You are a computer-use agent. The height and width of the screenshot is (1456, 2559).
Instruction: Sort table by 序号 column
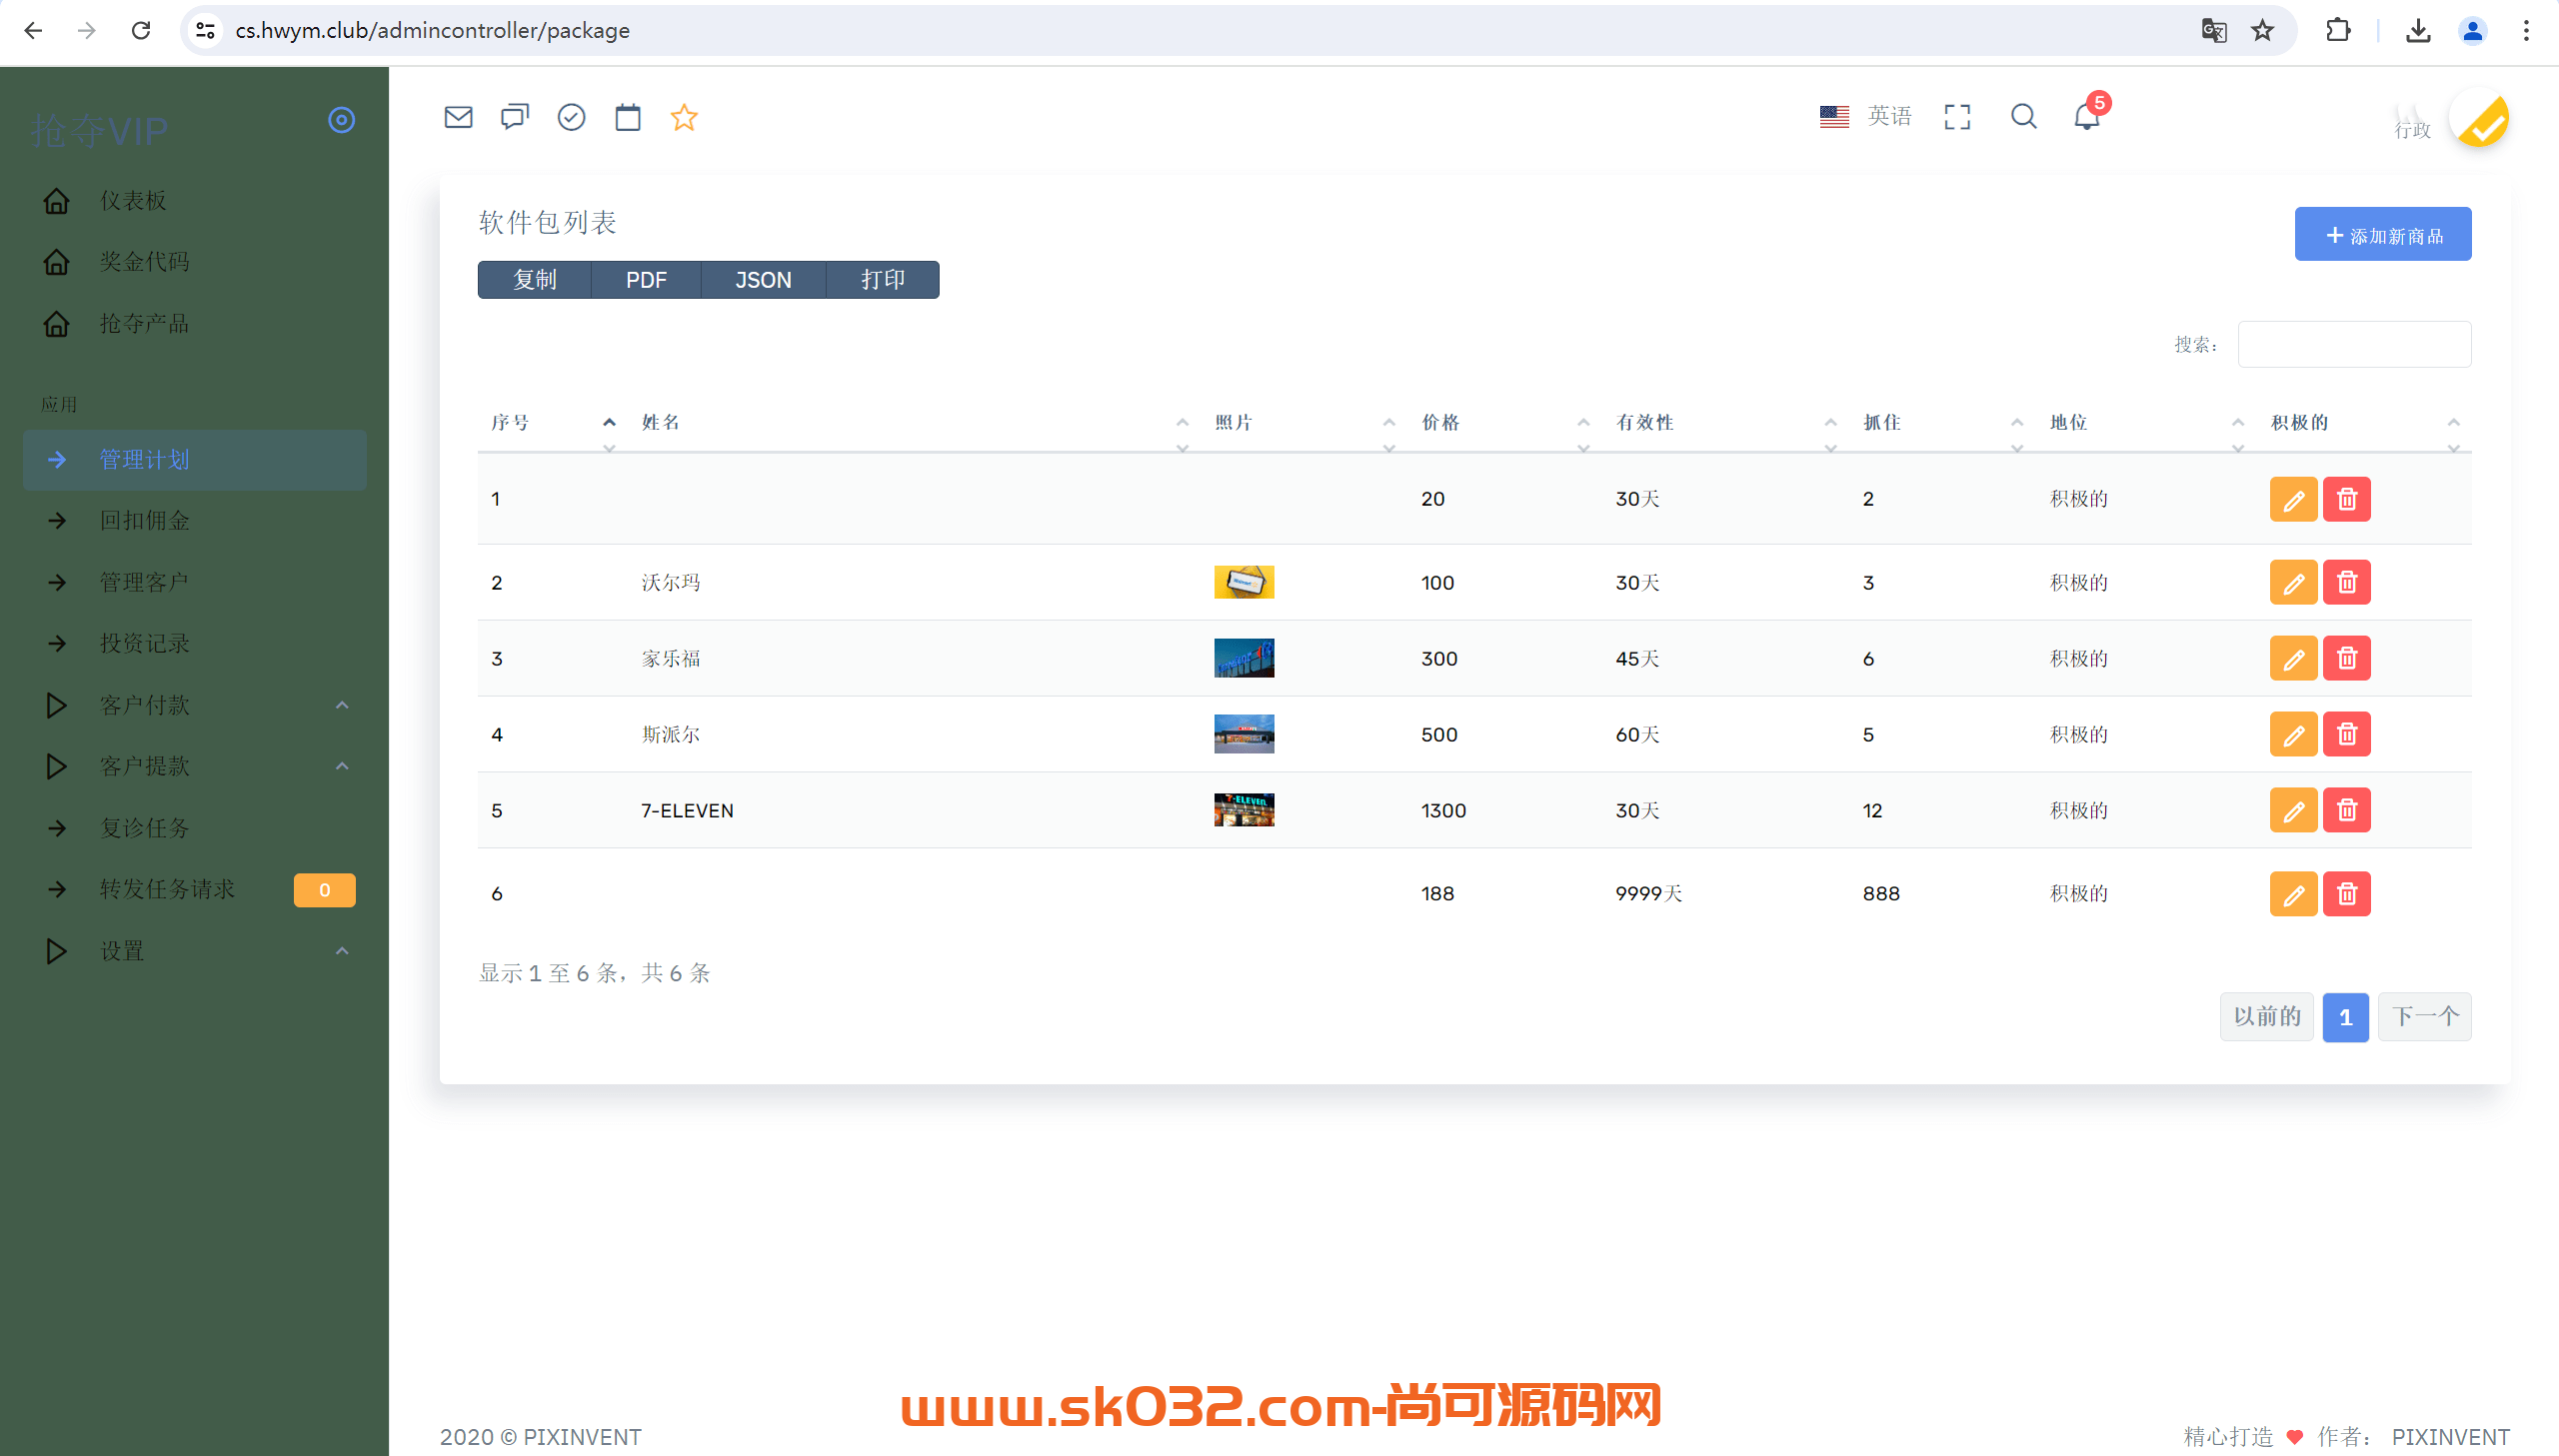pos(552,423)
